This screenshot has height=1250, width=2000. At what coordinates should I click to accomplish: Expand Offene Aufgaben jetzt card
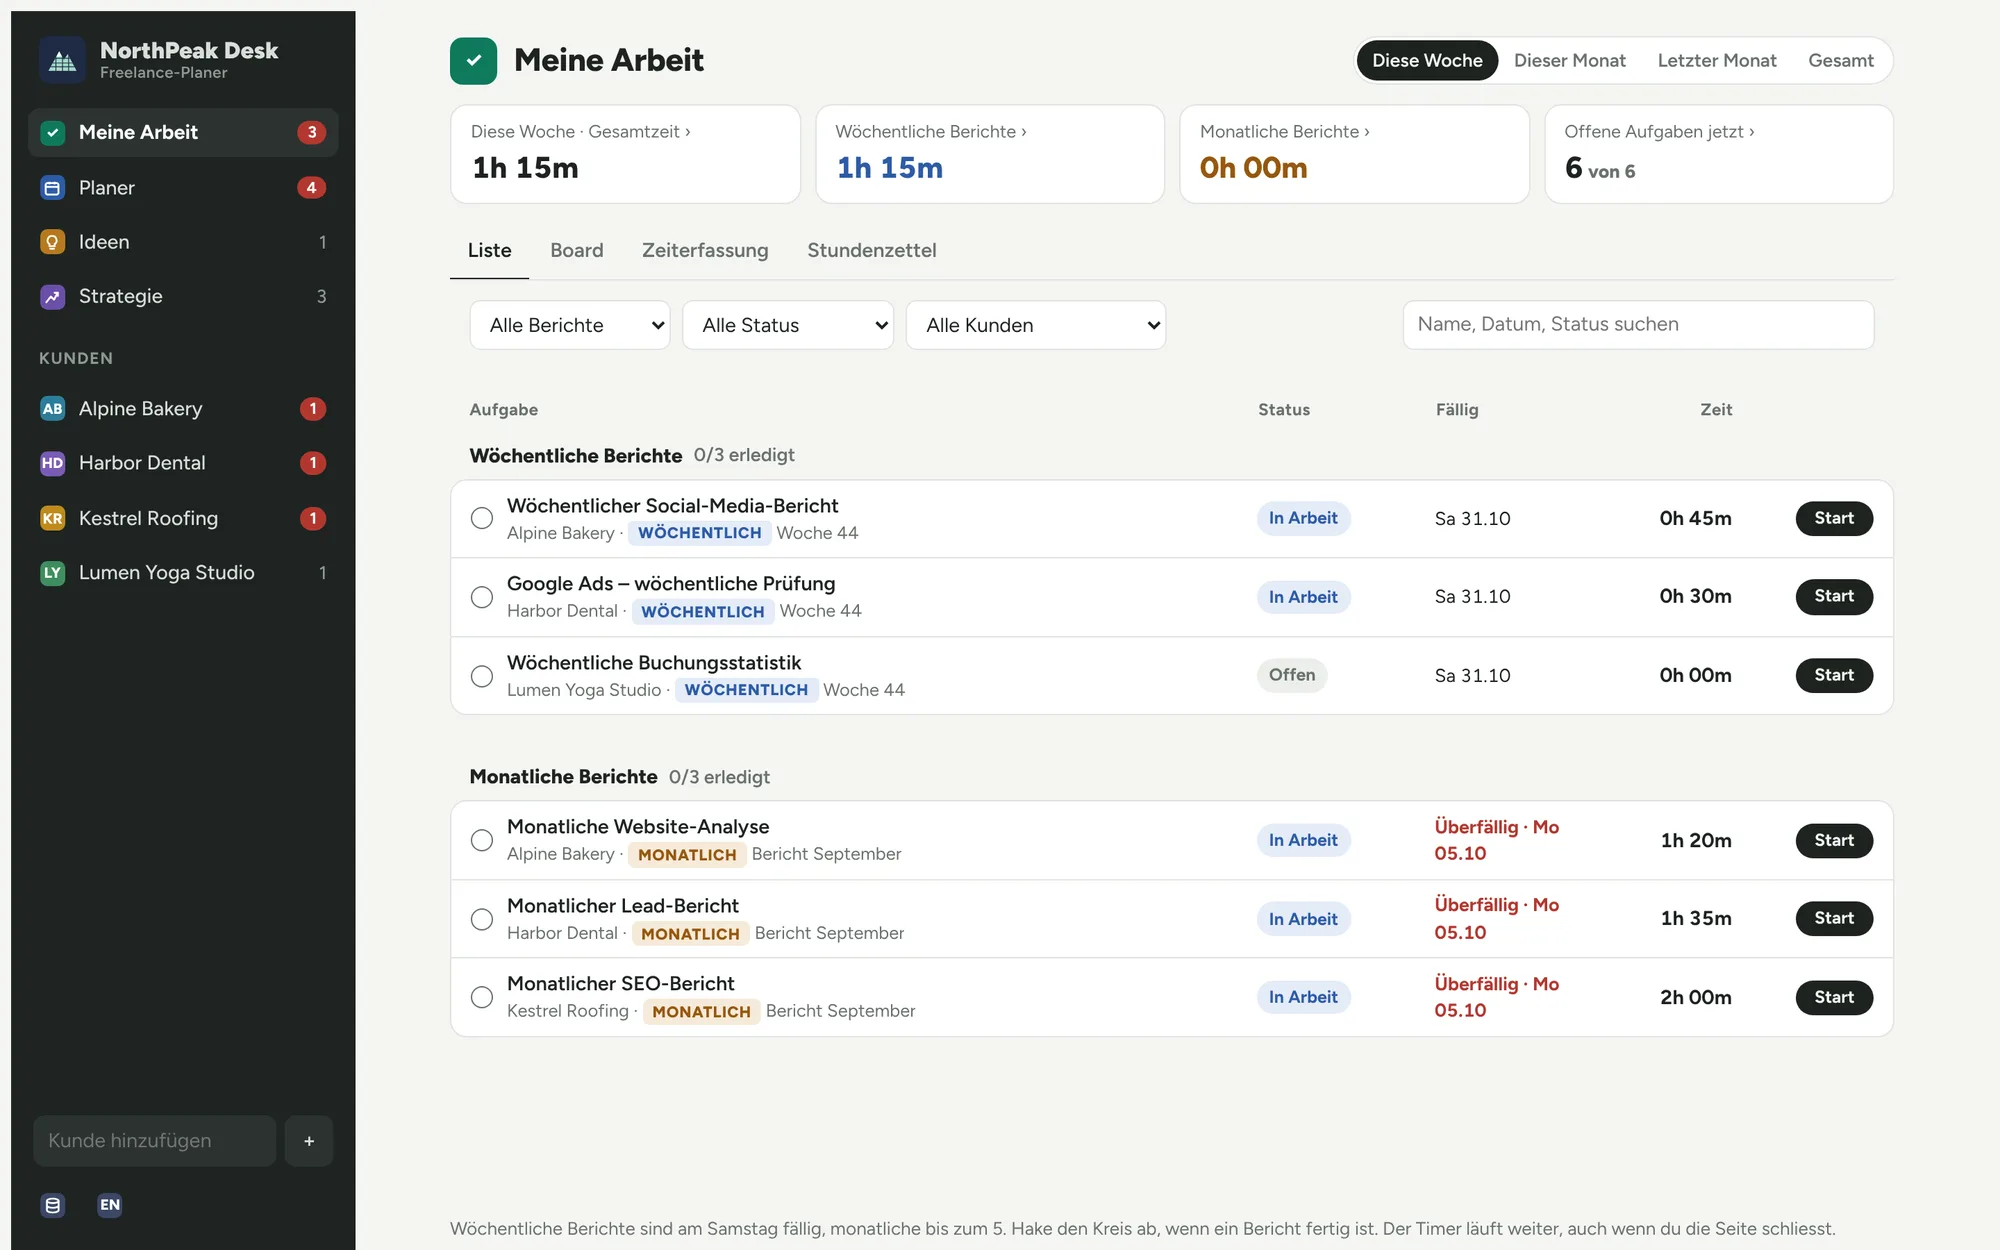click(x=1719, y=154)
